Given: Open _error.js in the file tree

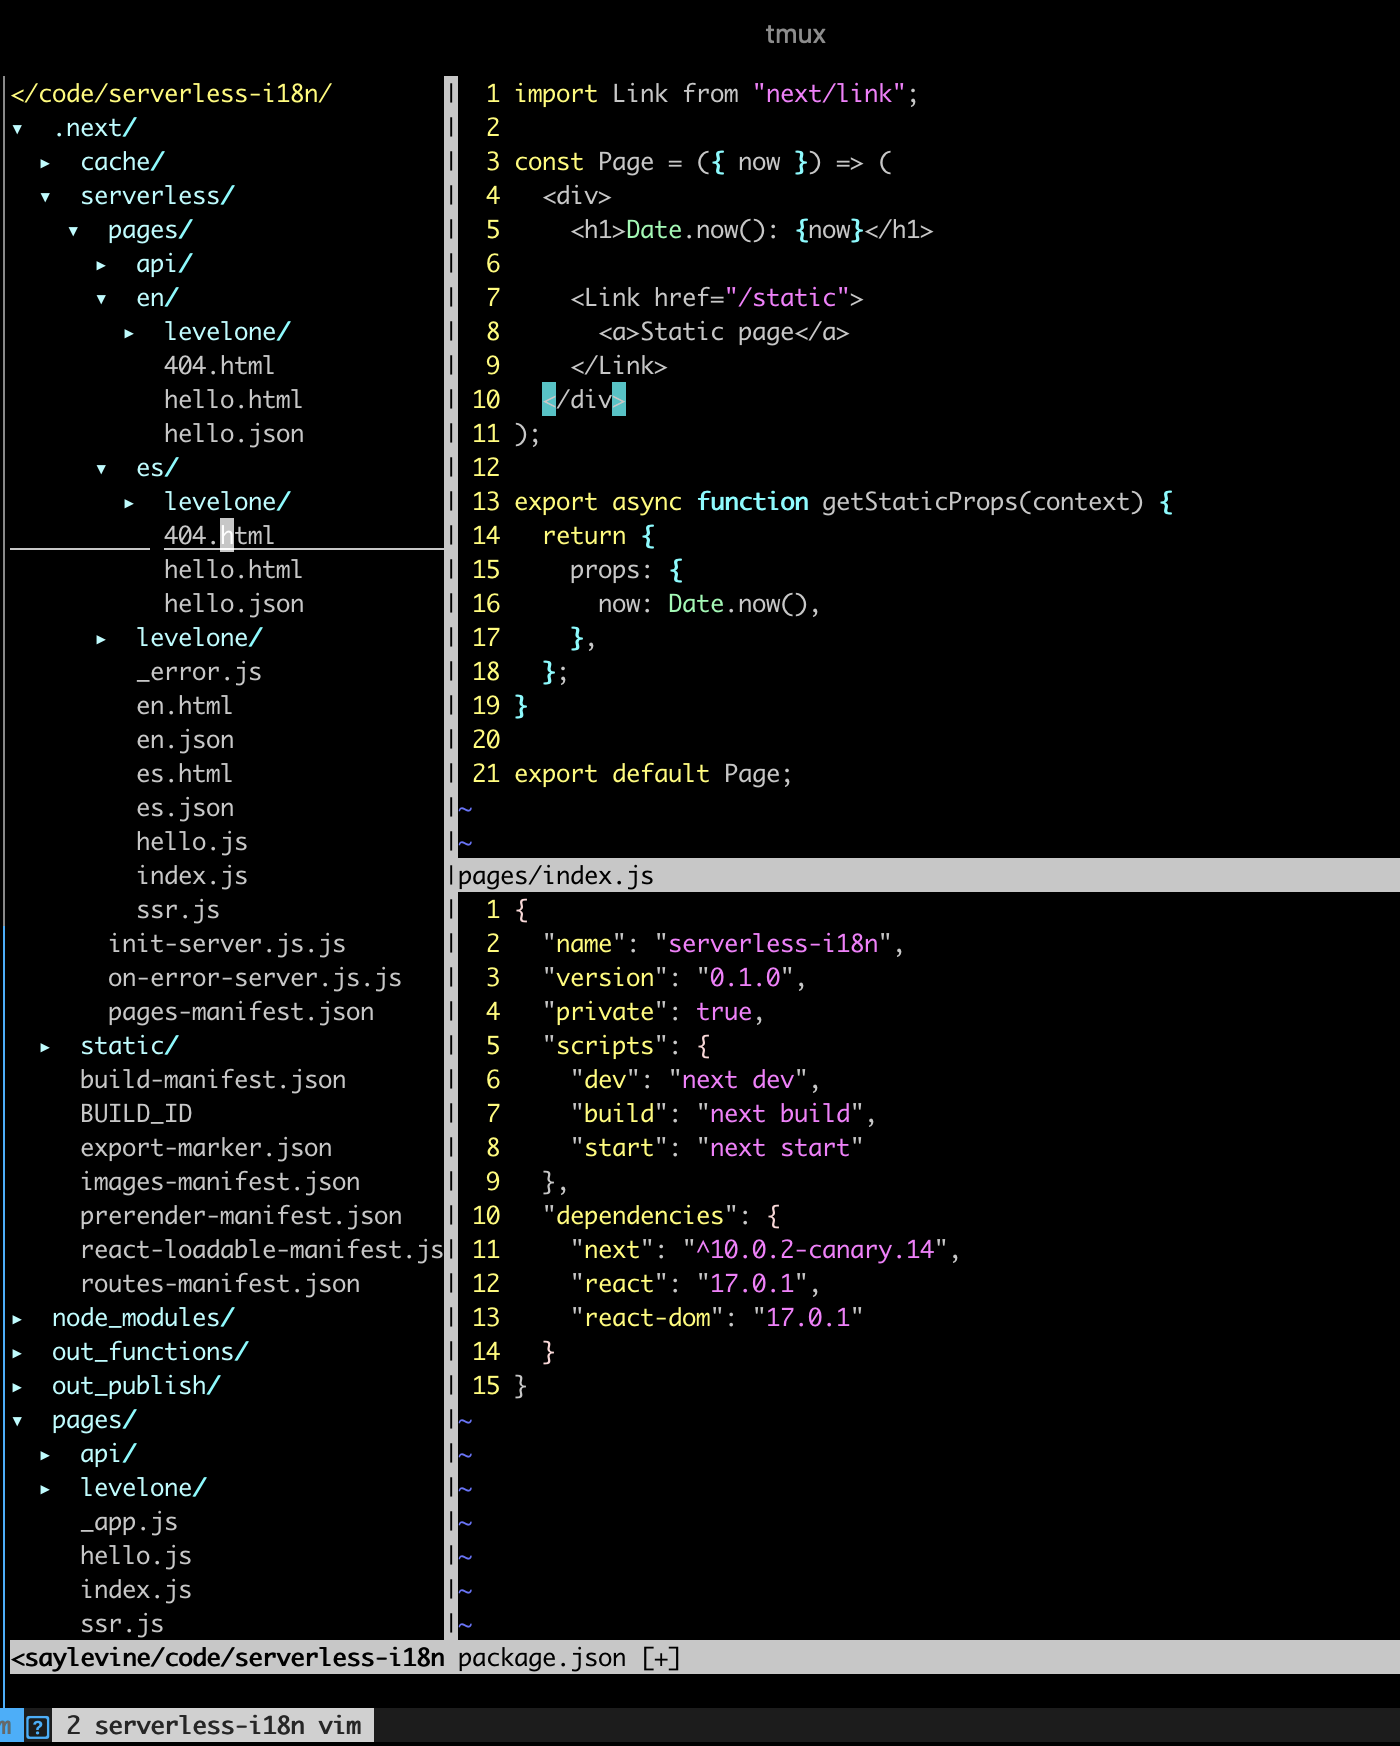Looking at the screenshot, I should tap(199, 672).
